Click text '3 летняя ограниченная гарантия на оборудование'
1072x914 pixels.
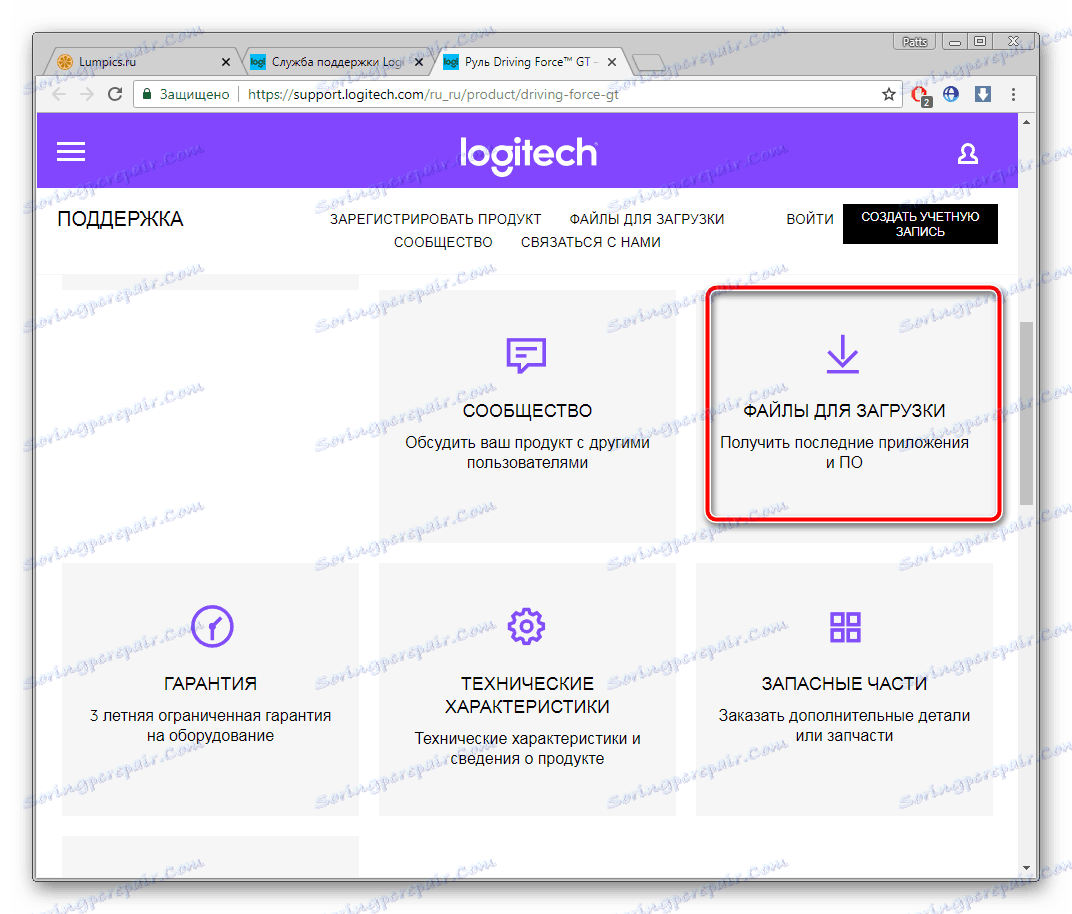click(211, 725)
